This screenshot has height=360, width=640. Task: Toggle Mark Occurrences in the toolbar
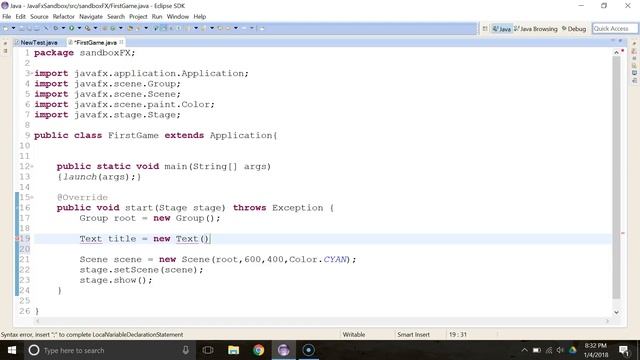tap(164, 28)
